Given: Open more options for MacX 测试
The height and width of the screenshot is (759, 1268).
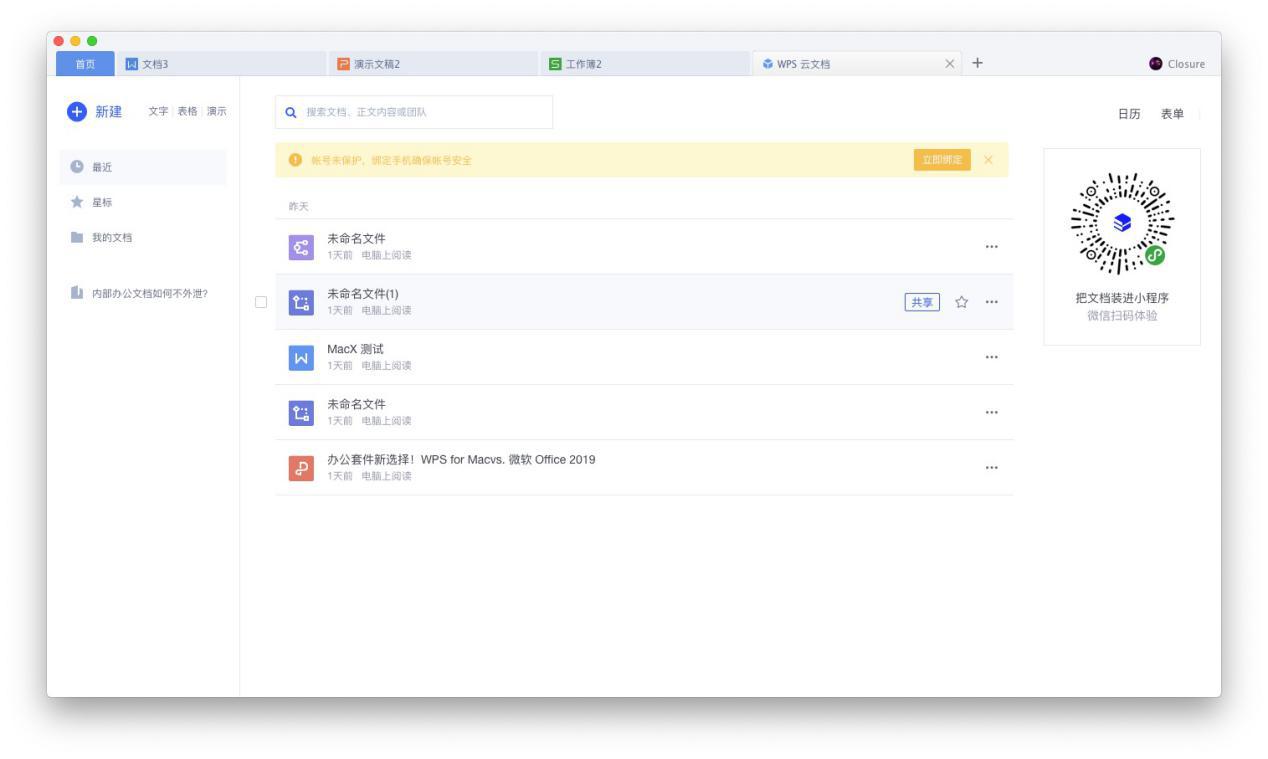Looking at the screenshot, I should (x=990, y=356).
